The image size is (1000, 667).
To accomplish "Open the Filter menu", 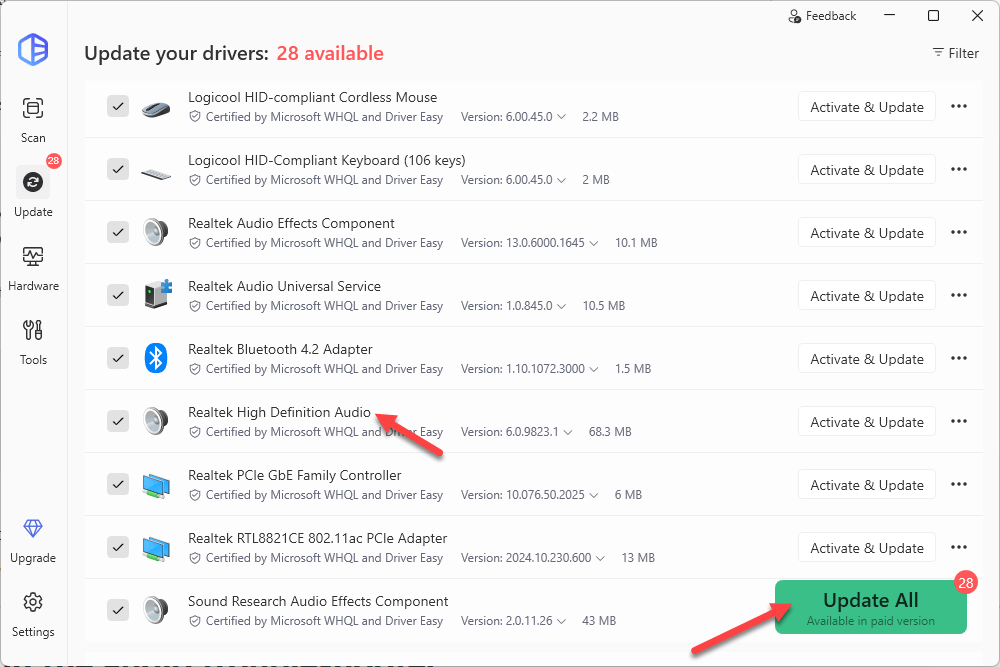I will [x=955, y=53].
